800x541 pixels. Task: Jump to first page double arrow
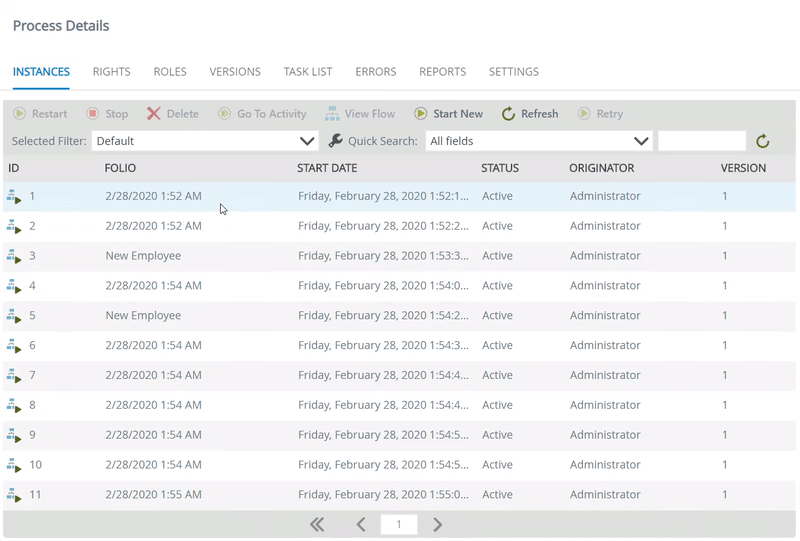(317, 525)
